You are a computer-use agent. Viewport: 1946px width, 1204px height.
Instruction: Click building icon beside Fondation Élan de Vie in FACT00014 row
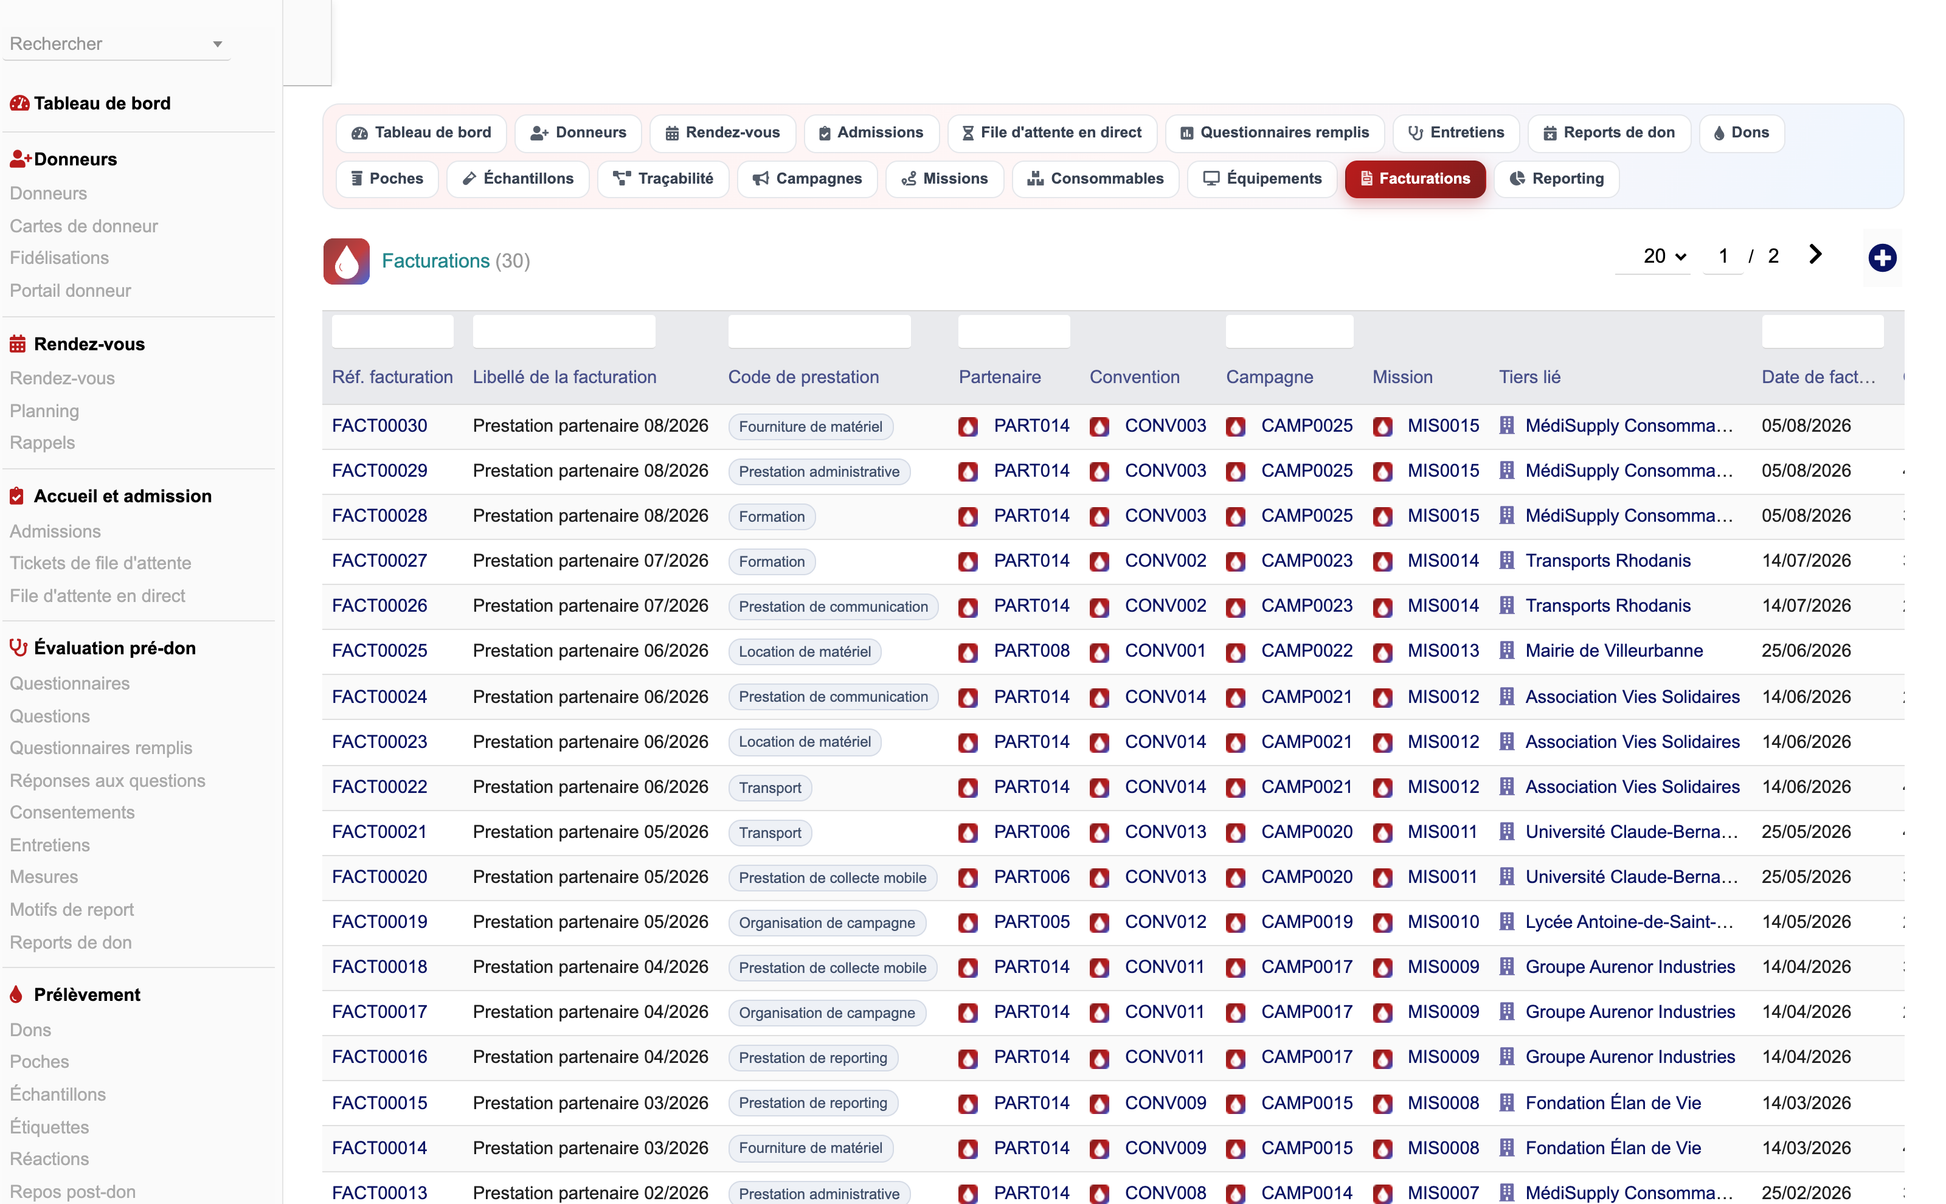coord(1507,1147)
